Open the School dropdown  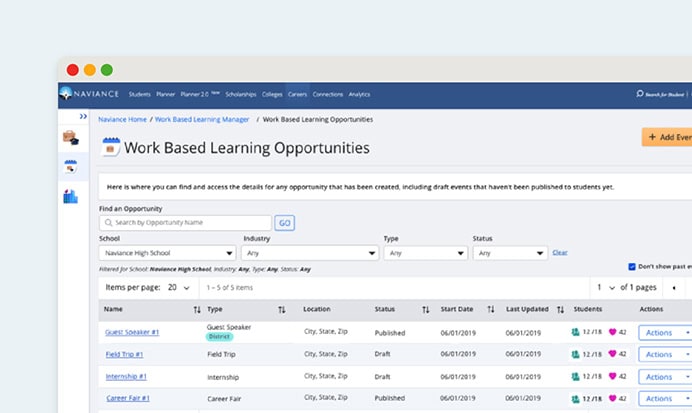[x=167, y=253]
